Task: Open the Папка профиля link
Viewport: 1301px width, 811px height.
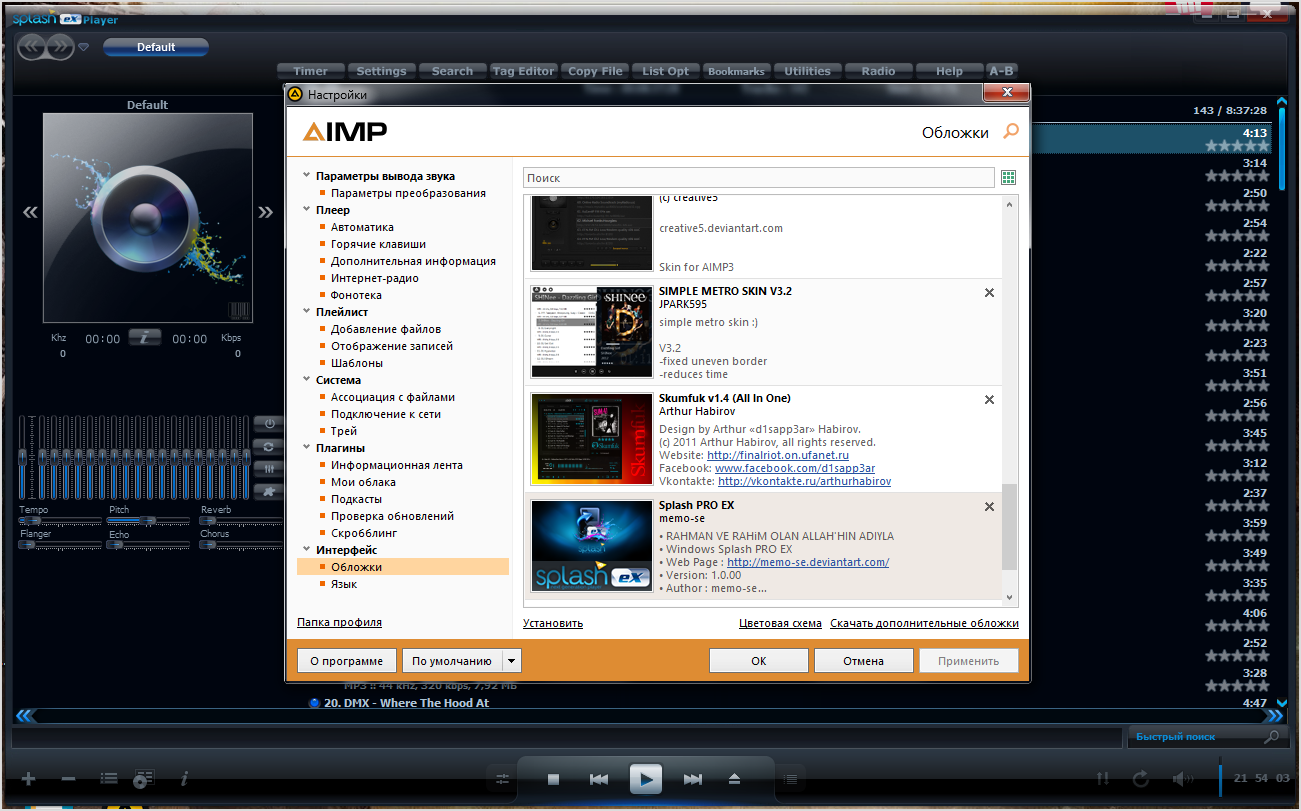Action: coord(339,622)
